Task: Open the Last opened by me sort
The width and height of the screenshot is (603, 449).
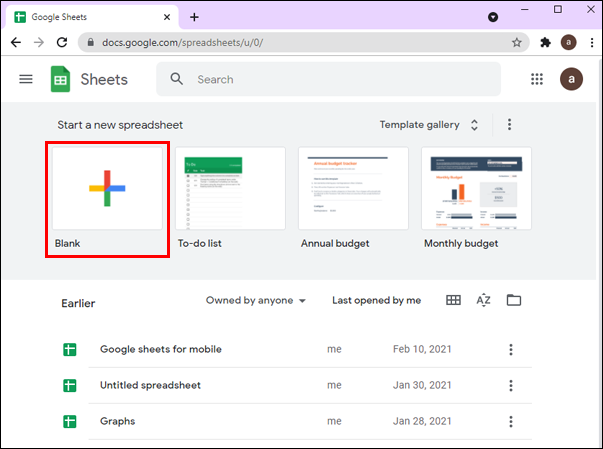Action: point(376,300)
